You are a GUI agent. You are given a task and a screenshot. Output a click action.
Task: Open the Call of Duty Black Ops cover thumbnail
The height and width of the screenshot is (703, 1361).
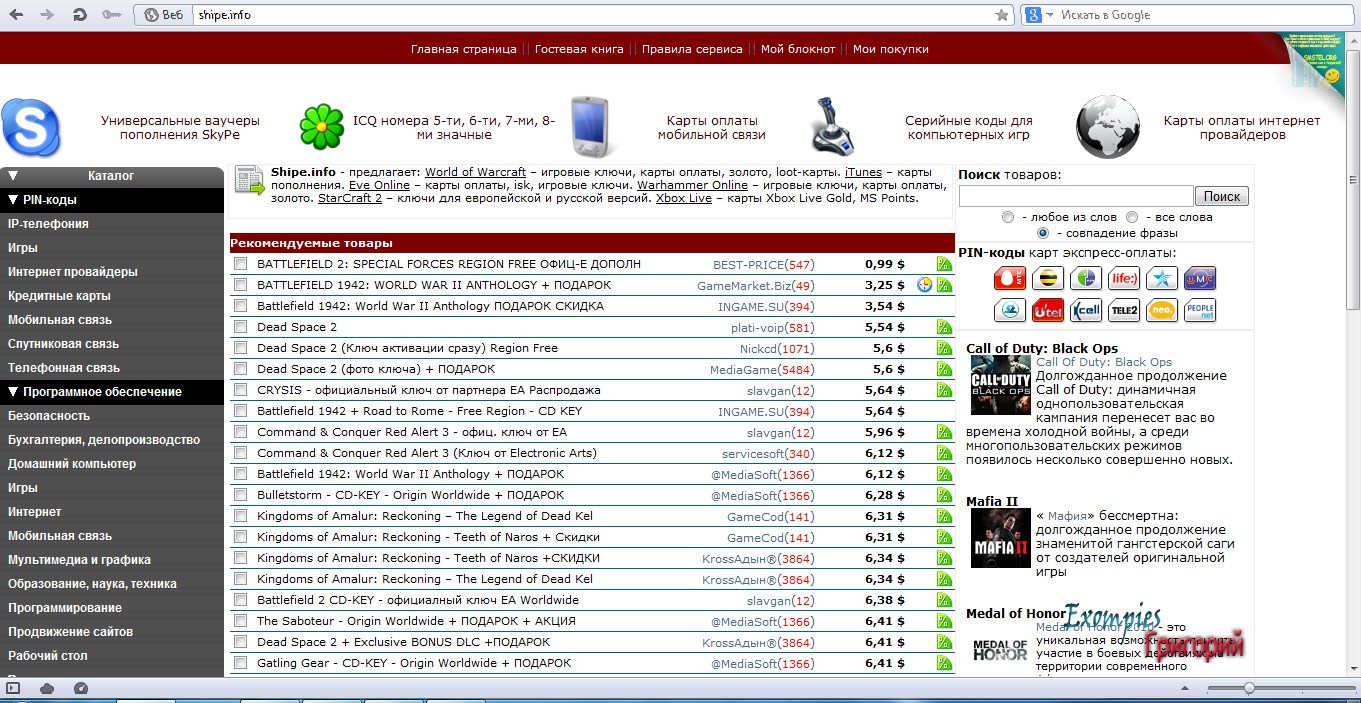[1000, 385]
